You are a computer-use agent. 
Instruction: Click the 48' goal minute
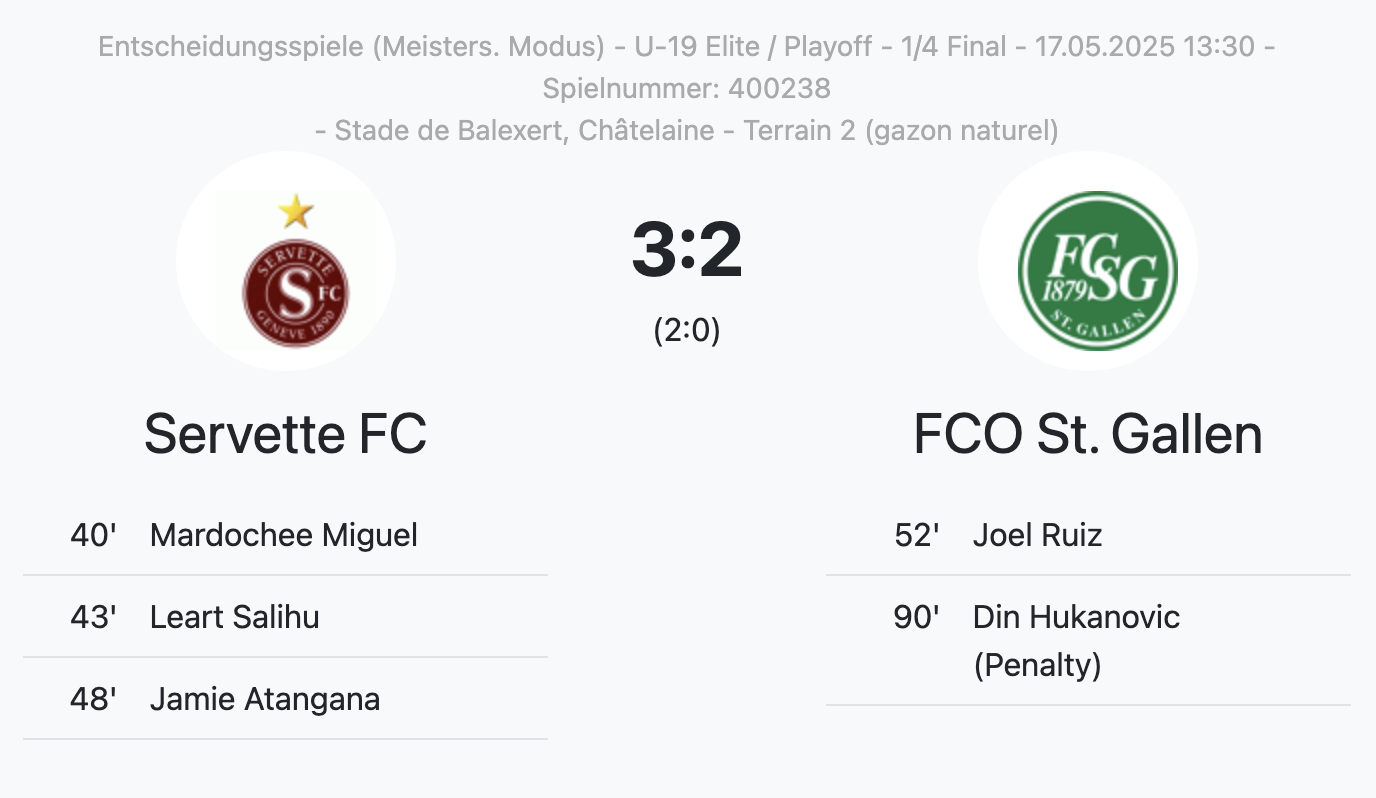pyautogui.click(x=93, y=699)
